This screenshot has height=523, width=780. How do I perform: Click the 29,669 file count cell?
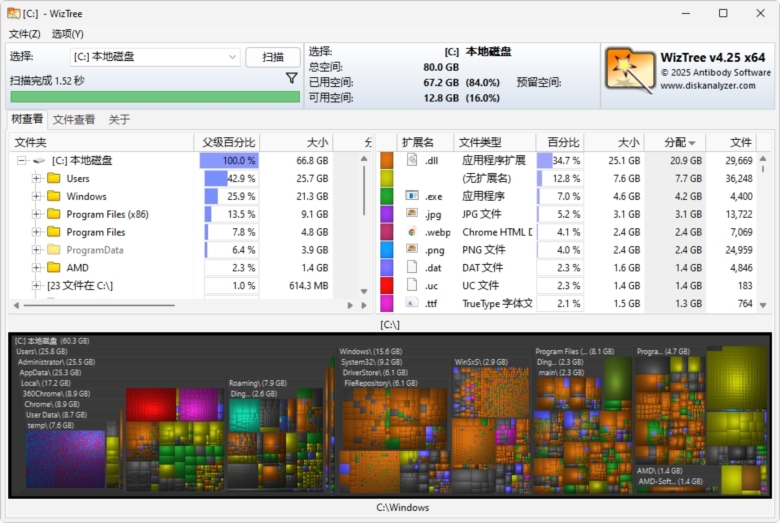click(x=739, y=160)
